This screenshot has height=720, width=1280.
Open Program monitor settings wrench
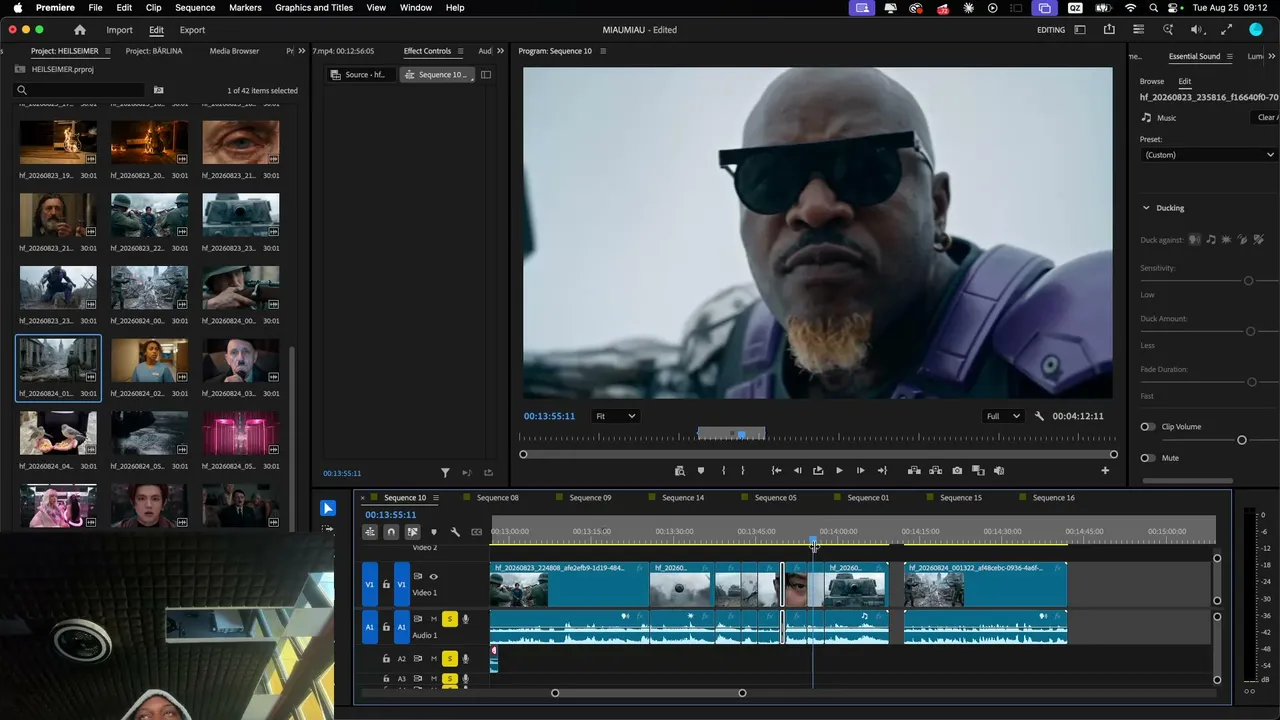1039,416
